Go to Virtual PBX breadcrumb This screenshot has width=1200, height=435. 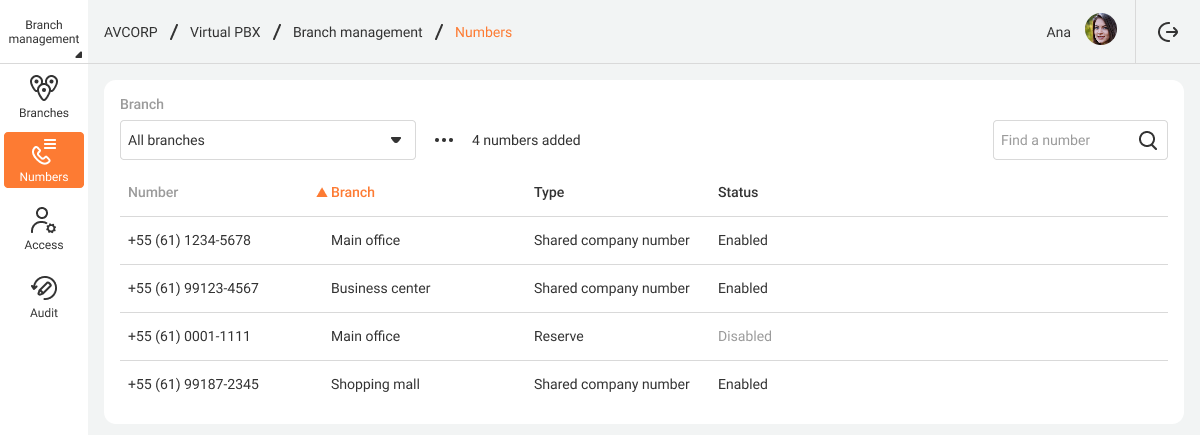point(225,32)
